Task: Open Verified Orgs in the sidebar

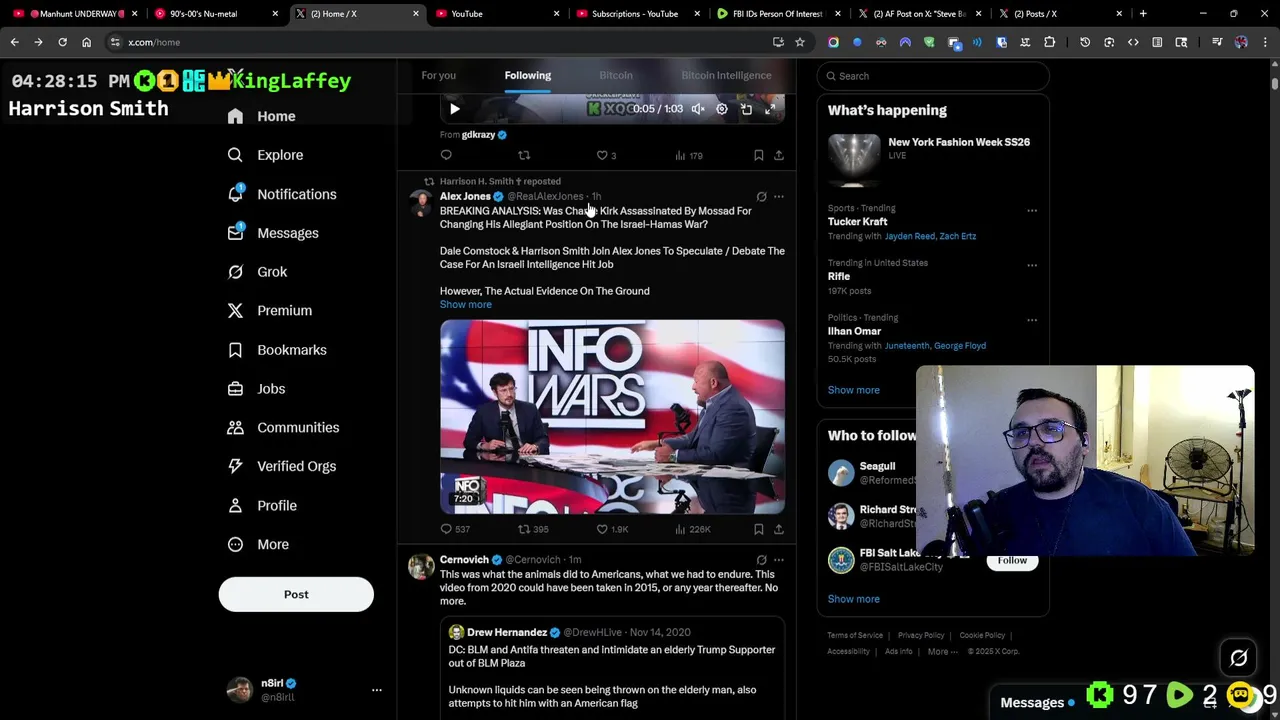Action: coord(282,467)
